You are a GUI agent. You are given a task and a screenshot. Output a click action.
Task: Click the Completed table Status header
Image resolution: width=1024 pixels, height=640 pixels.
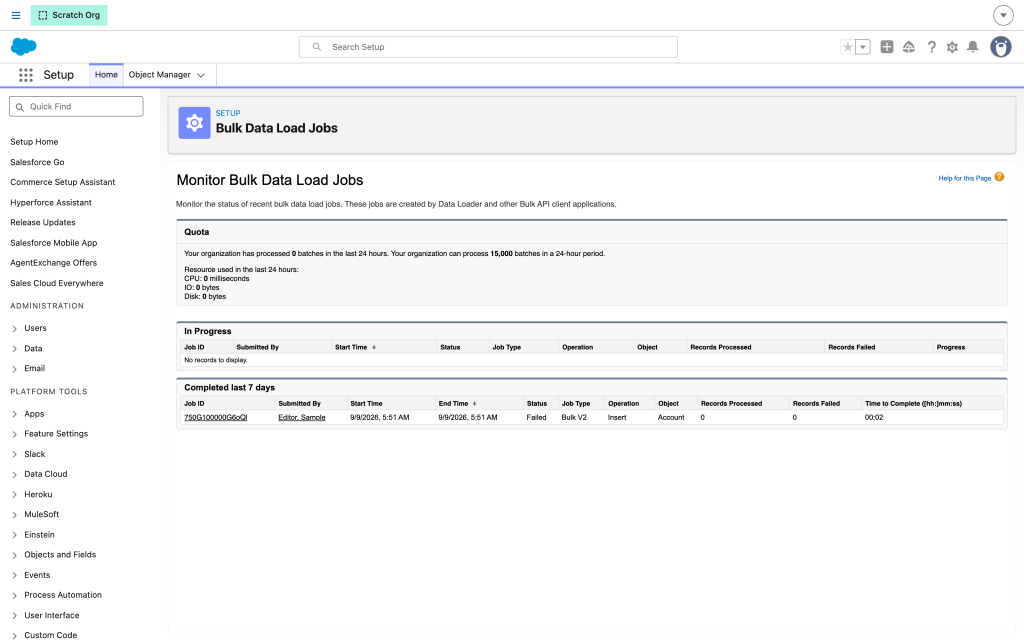pyautogui.click(x=537, y=404)
